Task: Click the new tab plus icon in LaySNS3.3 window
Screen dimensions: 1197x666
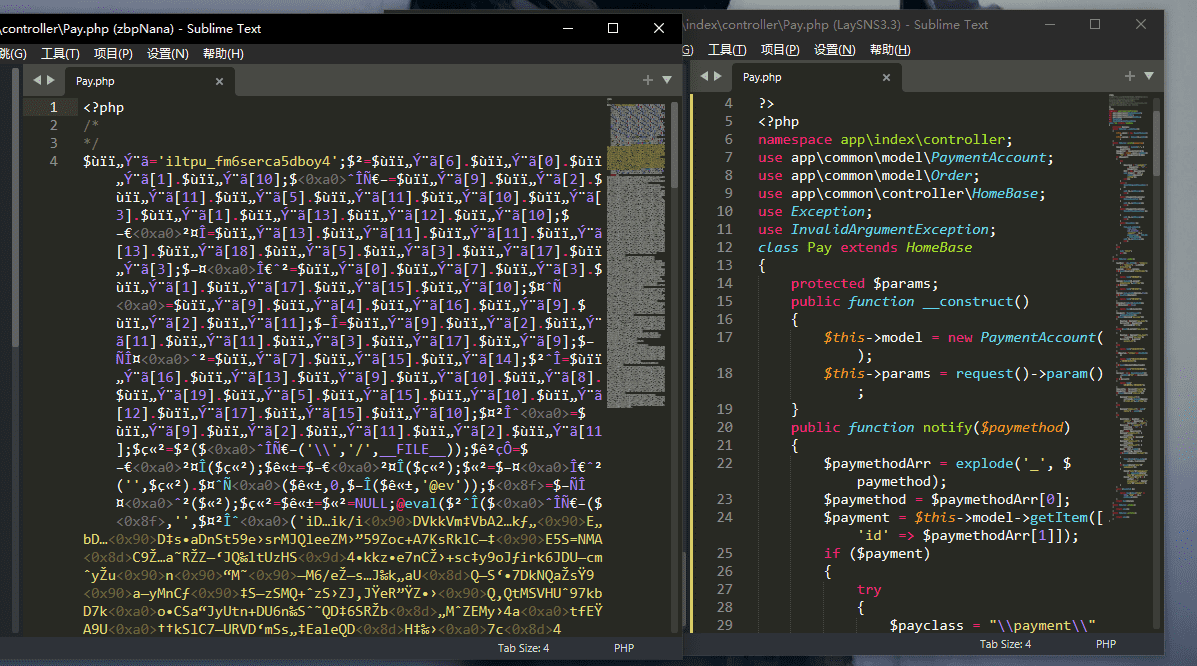Action: click(x=1130, y=76)
